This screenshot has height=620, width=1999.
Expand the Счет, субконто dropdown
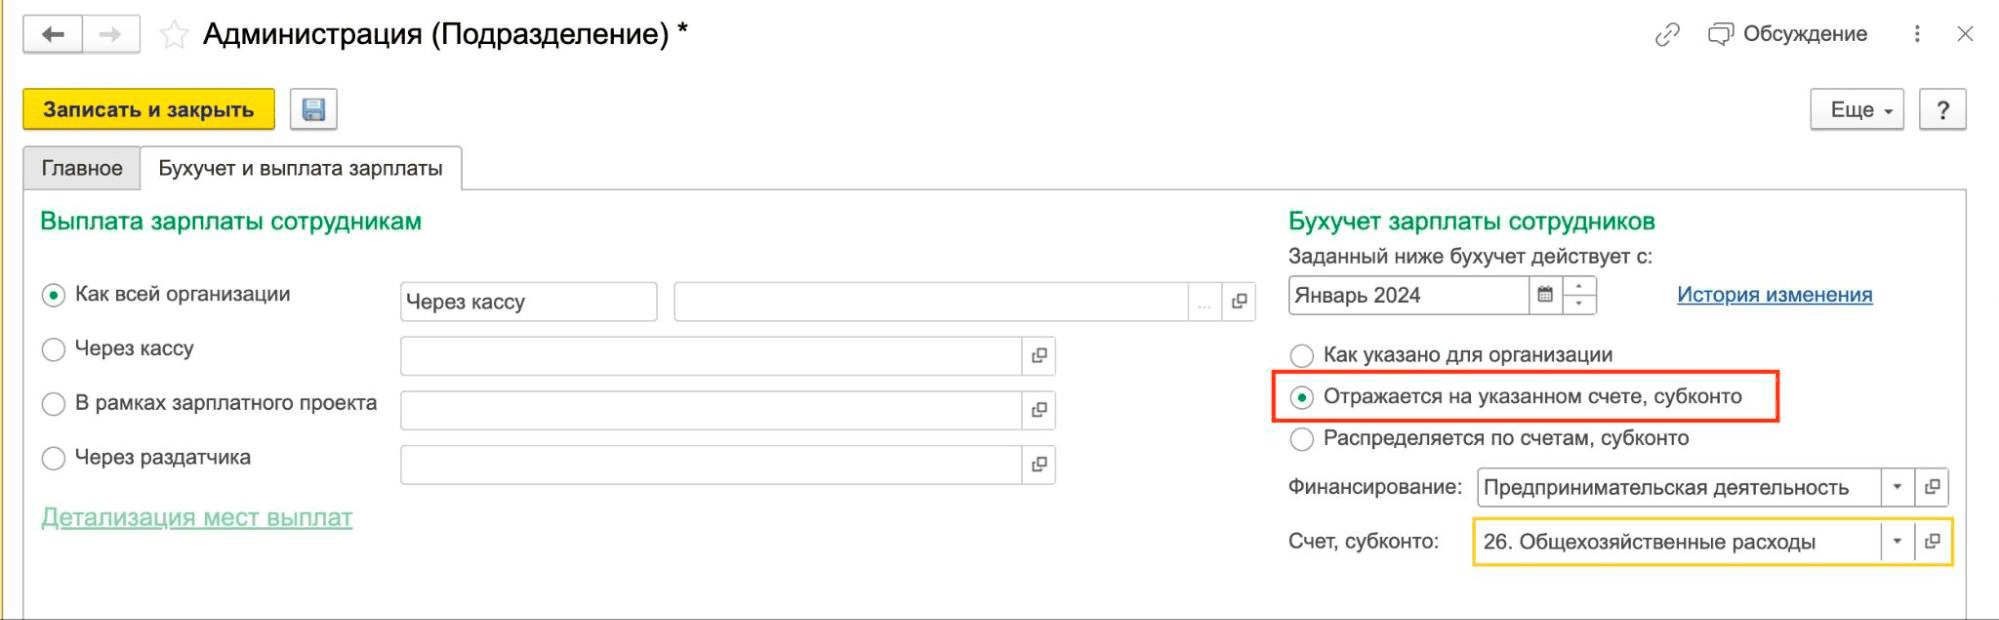1896,542
